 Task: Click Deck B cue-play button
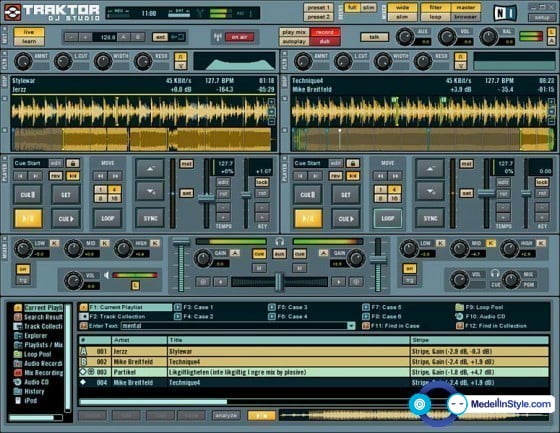(x=346, y=218)
